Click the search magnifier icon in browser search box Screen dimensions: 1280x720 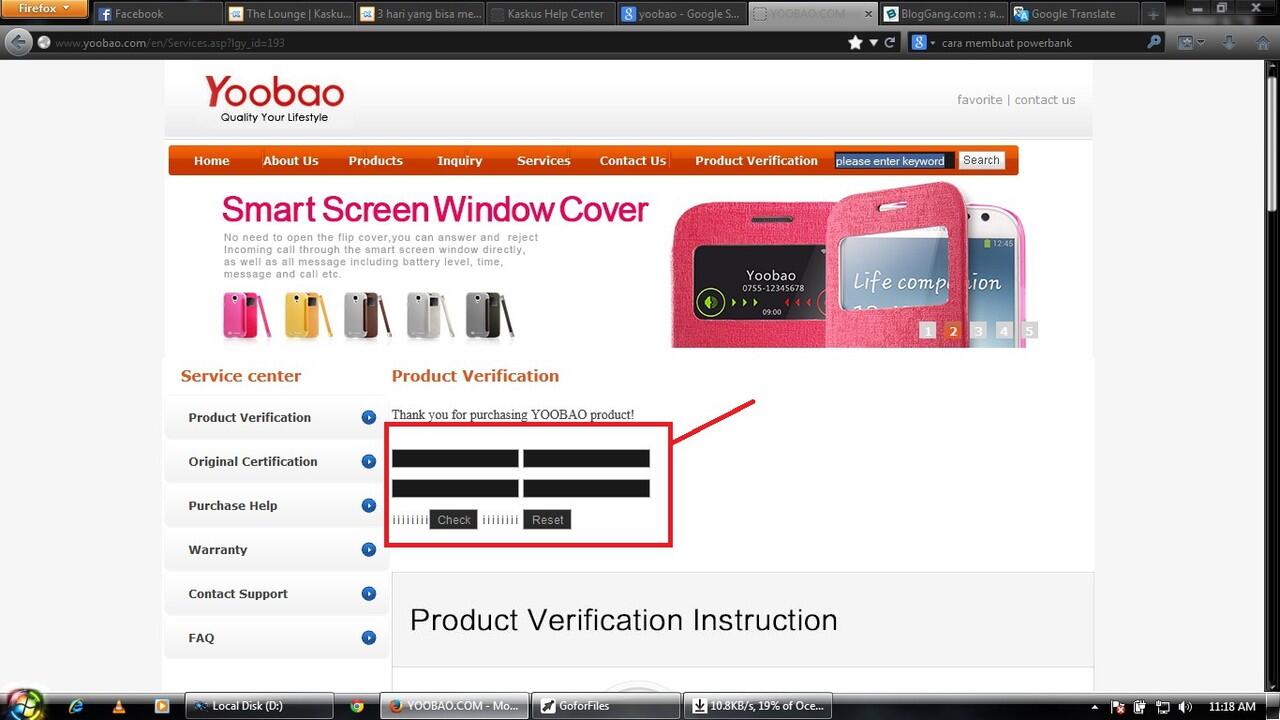point(1153,42)
